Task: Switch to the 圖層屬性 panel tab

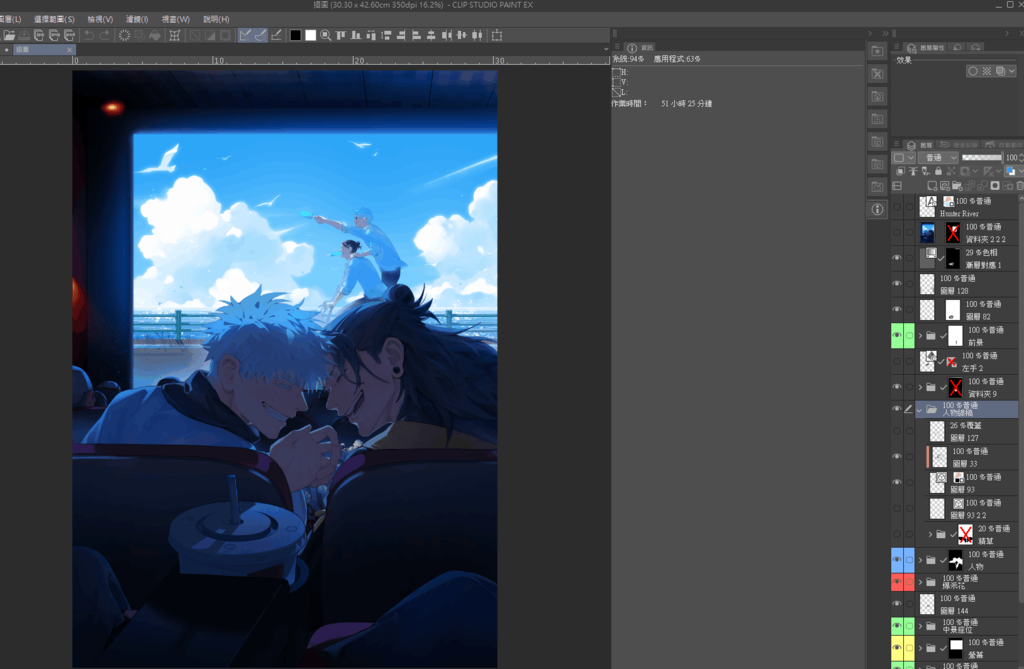Action: tap(926, 48)
